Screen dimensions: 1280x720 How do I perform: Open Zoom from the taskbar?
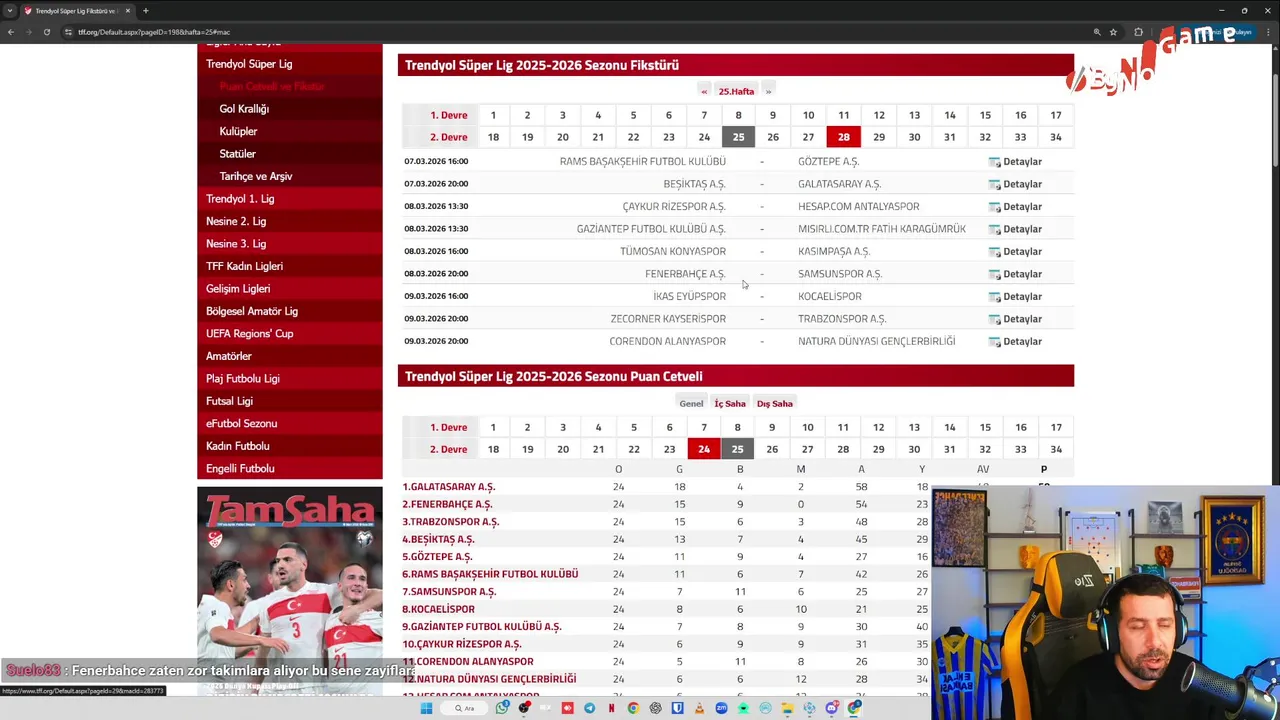pos(721,708)
